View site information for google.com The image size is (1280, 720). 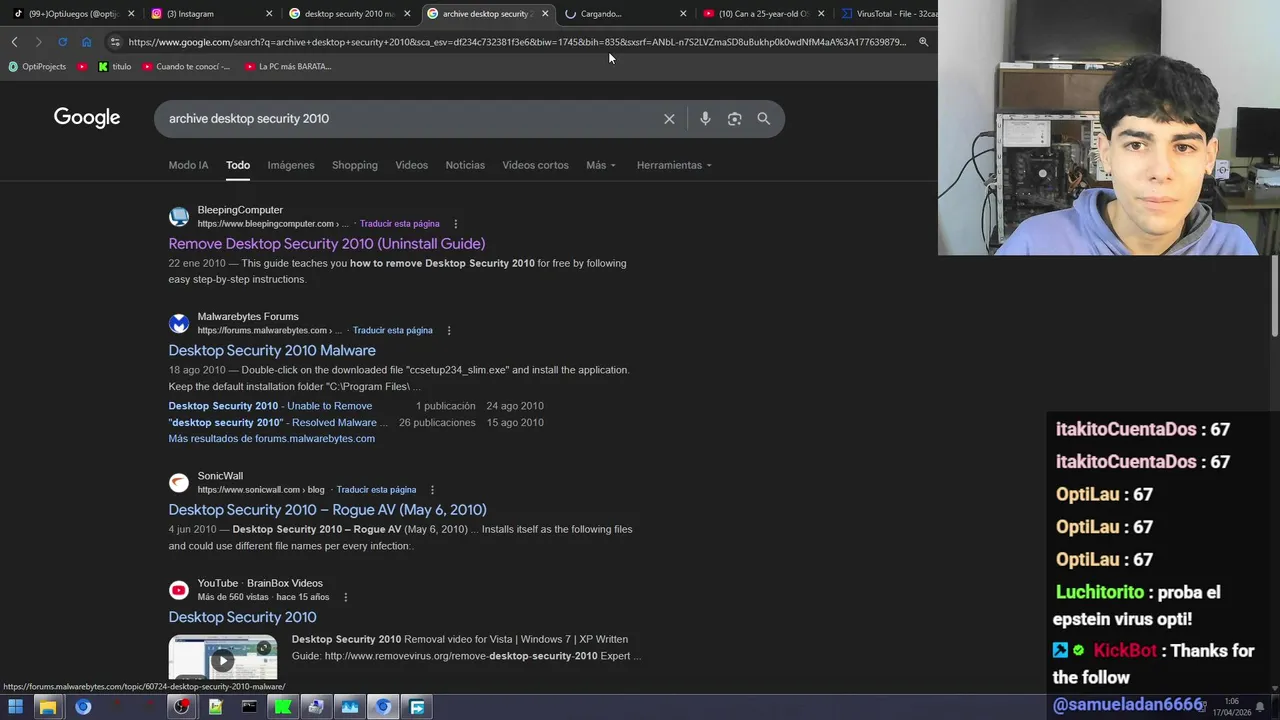coord(115,42)
